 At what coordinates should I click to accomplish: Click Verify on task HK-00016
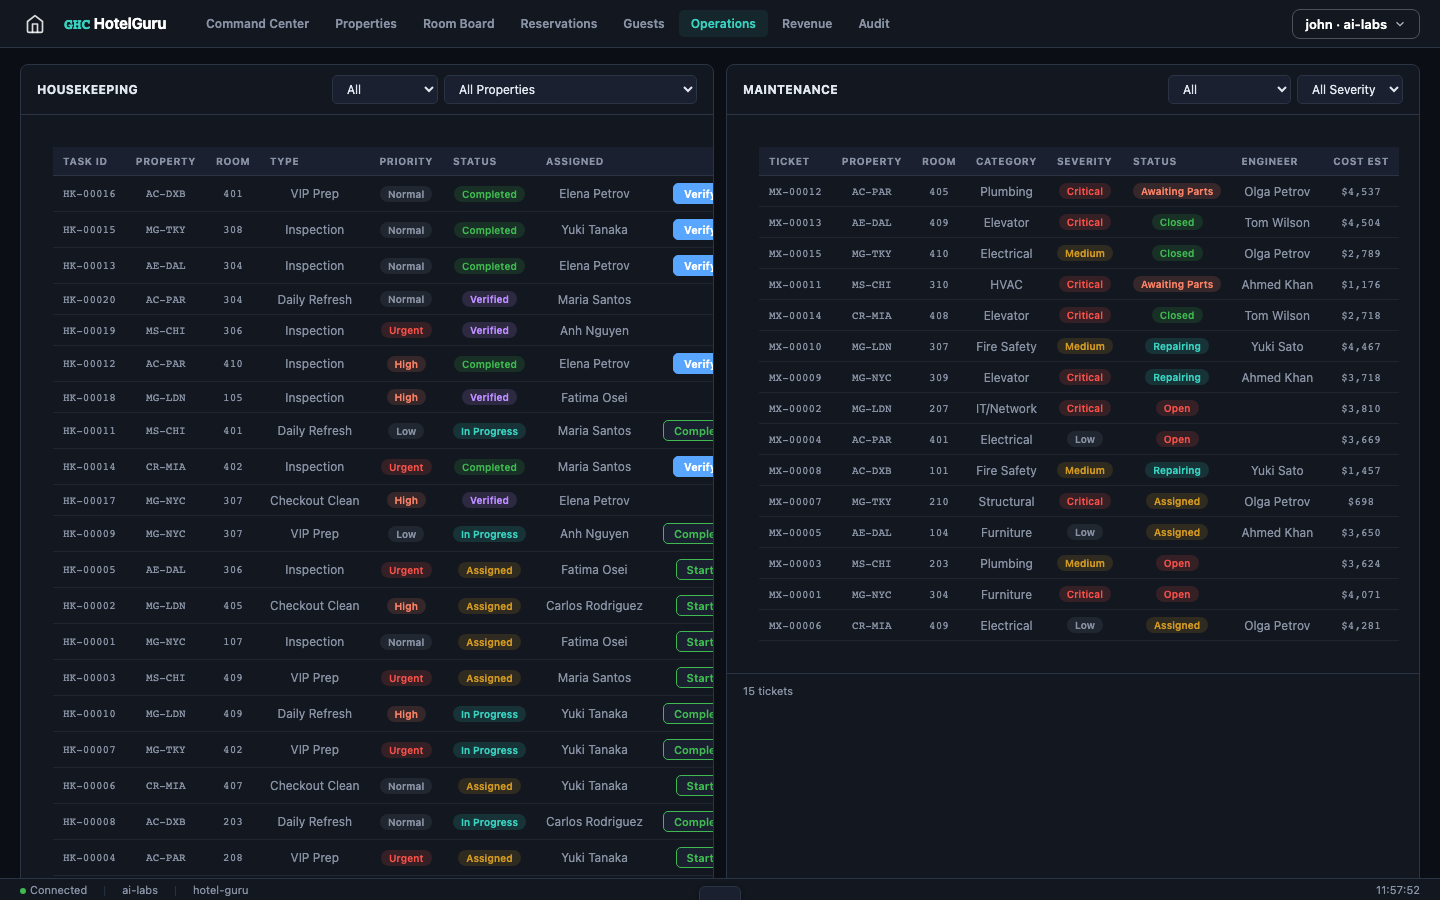697,193
